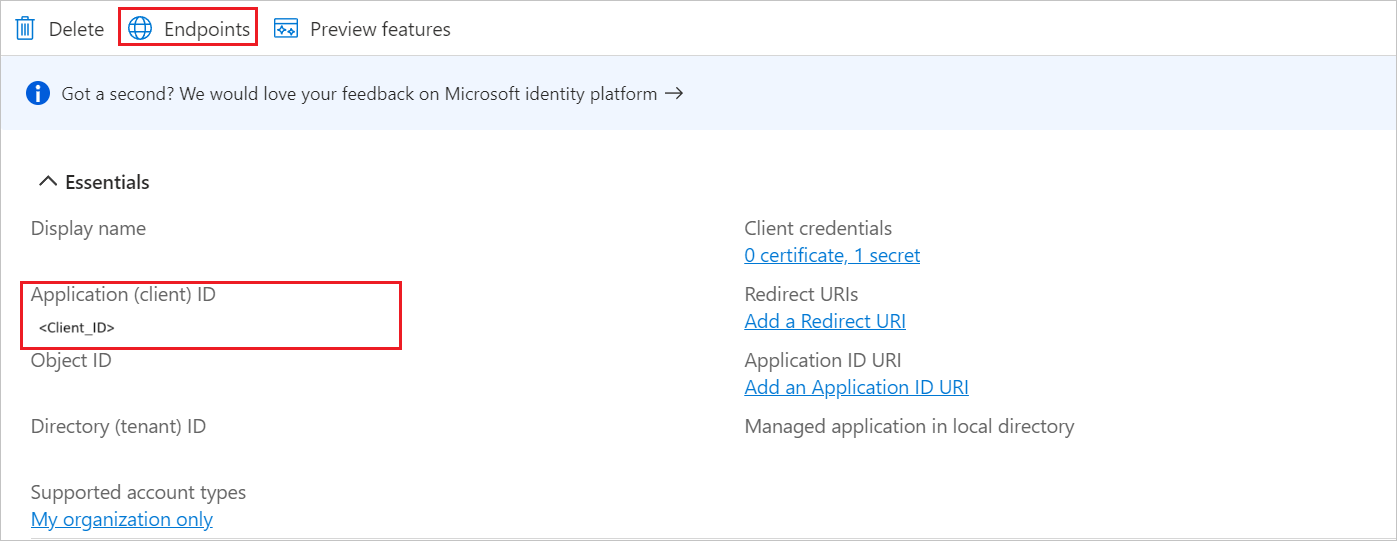This screenshot has height=541, width=1397.
Task: Click the Delete trash can icon
Action: 25,28
